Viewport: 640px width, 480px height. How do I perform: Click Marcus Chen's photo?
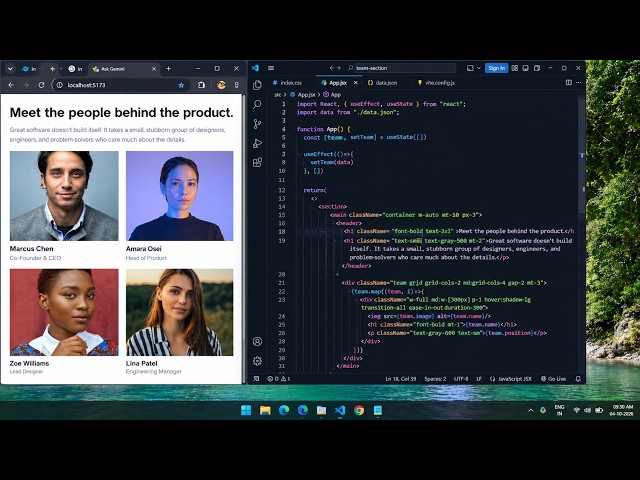[64, 196]
